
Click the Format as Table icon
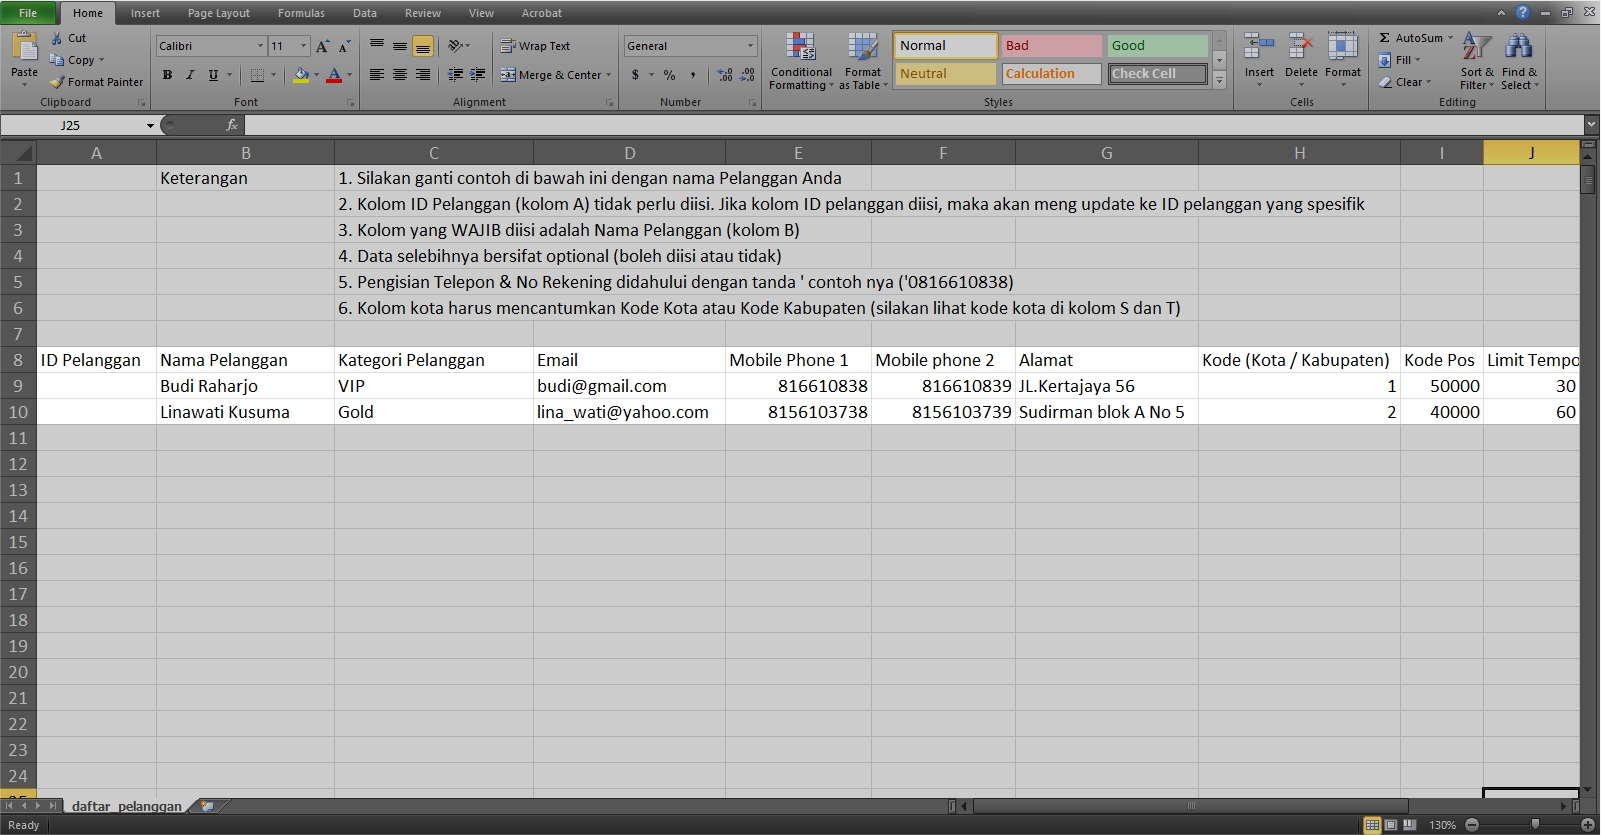(x=862, y=48)
